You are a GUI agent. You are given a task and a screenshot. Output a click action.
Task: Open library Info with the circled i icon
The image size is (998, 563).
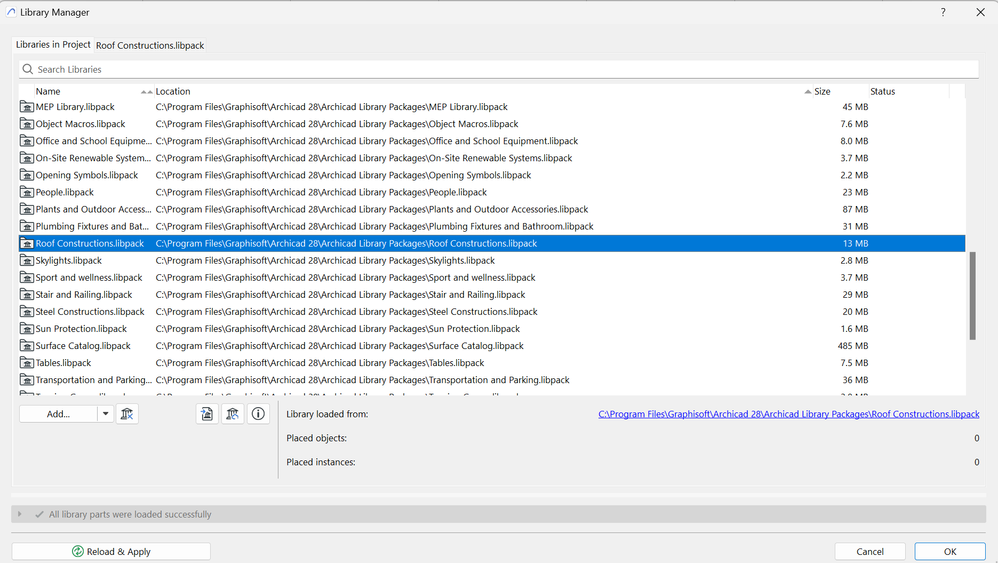coord(258,414)
